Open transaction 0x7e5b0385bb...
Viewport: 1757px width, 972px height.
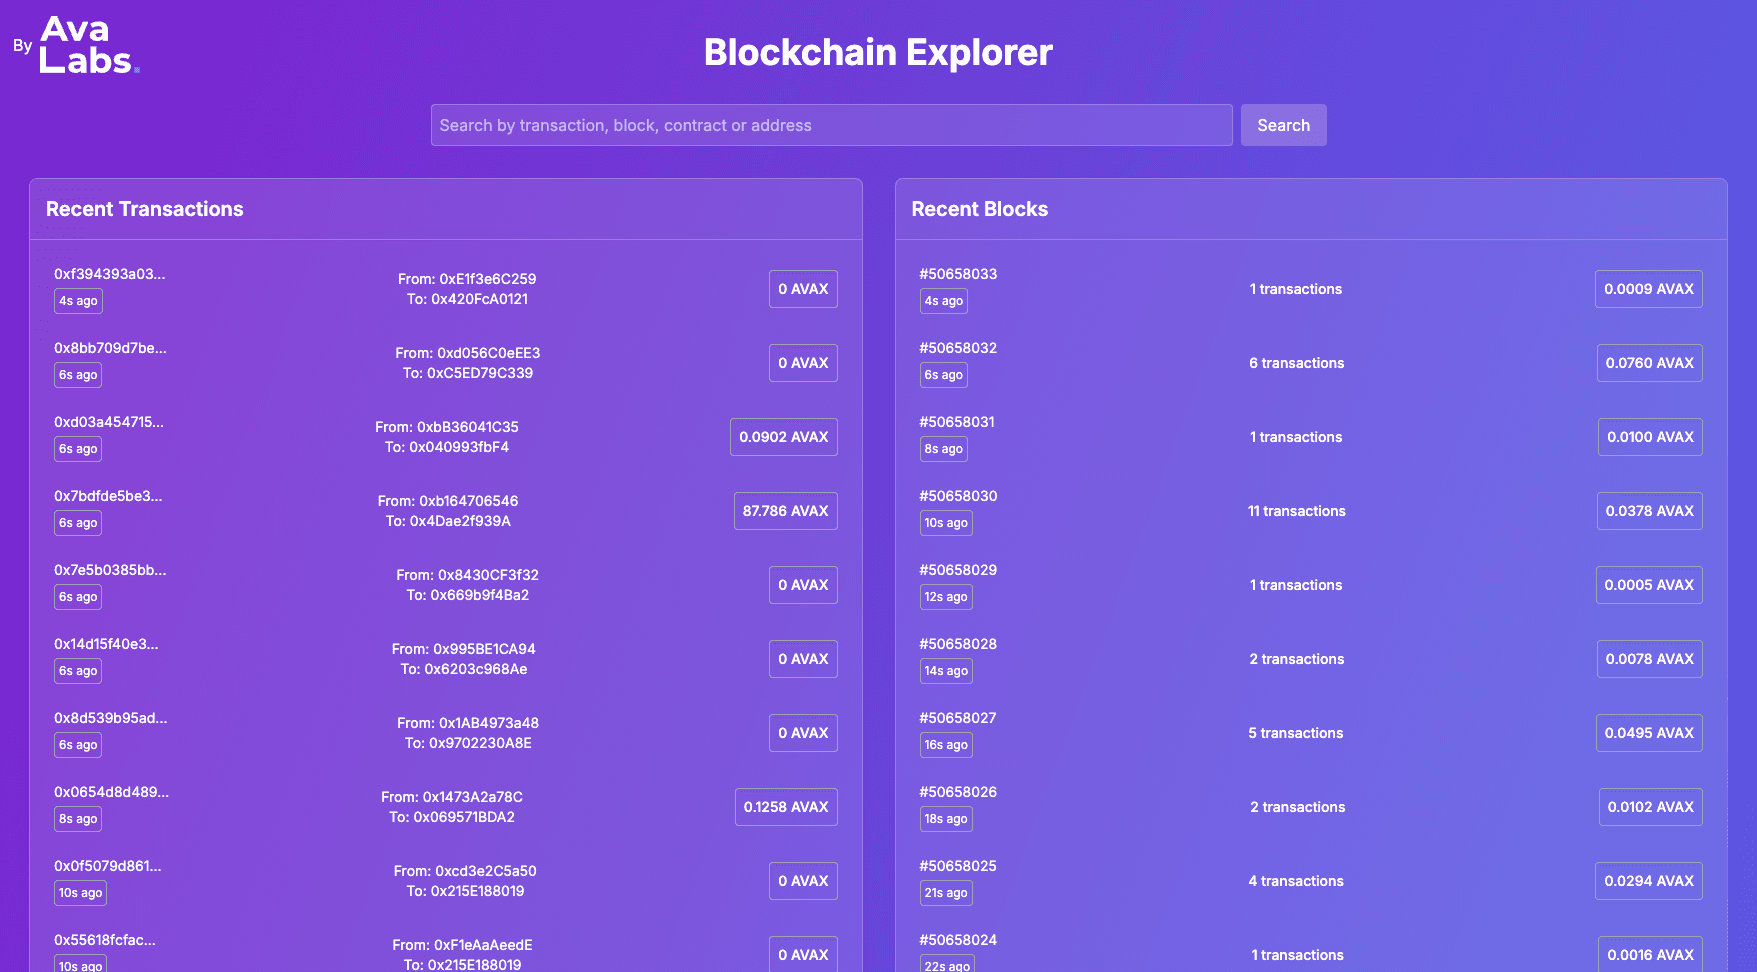(110, 570)
